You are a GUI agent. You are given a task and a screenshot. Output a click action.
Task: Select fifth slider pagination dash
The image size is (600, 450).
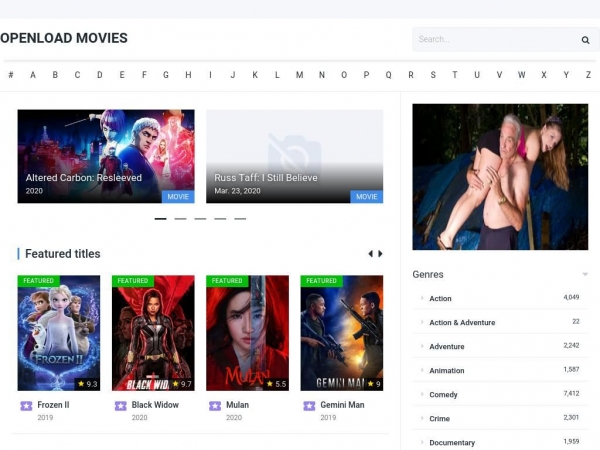[x=240, y=219]
